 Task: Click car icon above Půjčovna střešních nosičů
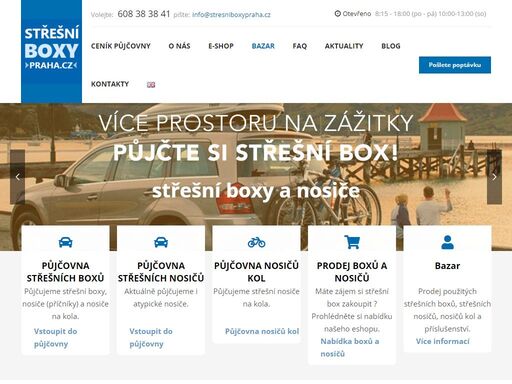161,242
